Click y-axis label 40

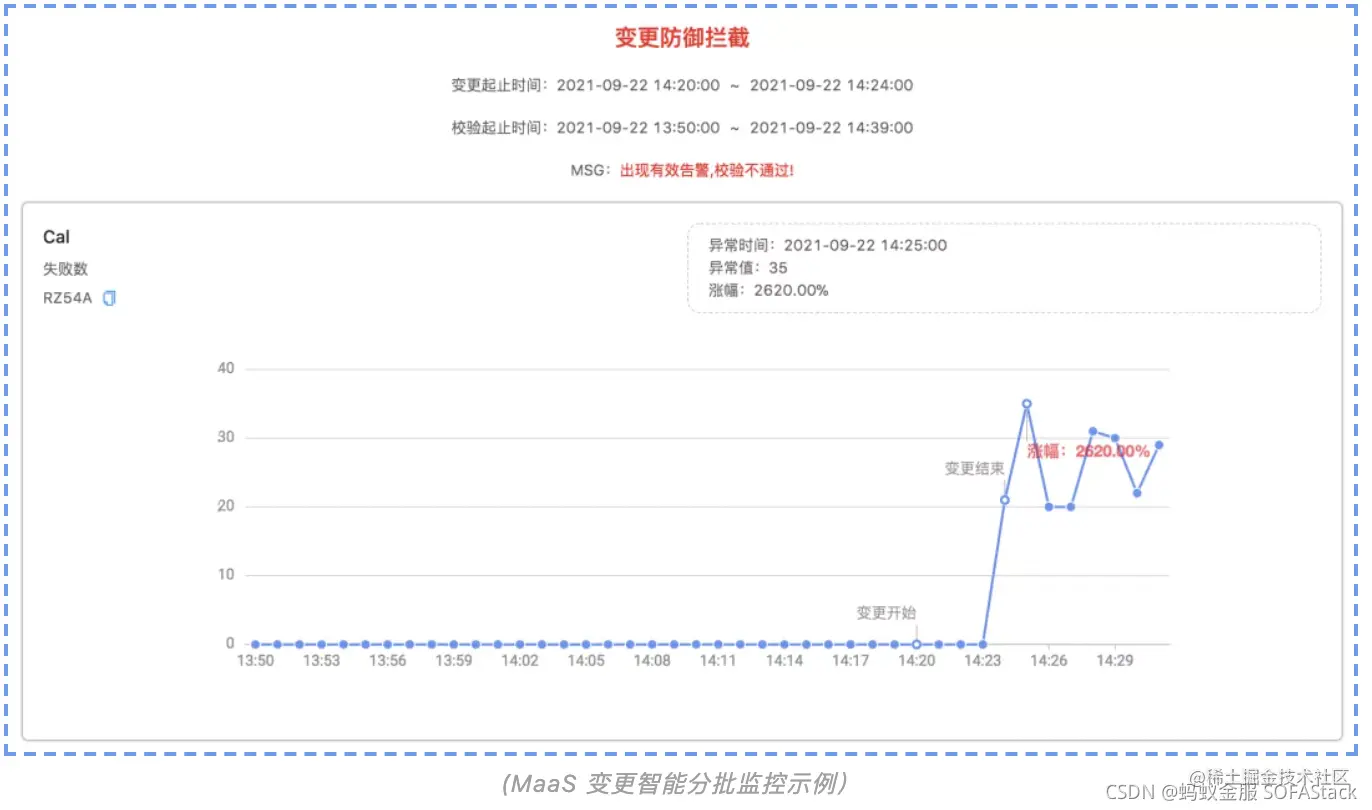pos(225,368)
